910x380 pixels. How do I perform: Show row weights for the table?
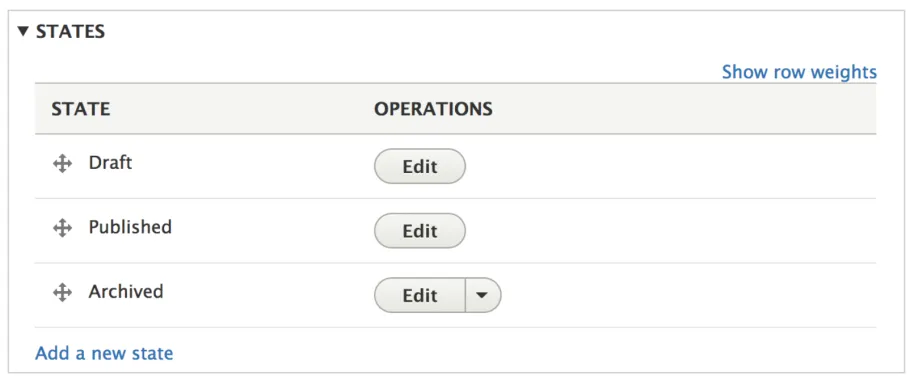tap(799, 72)
